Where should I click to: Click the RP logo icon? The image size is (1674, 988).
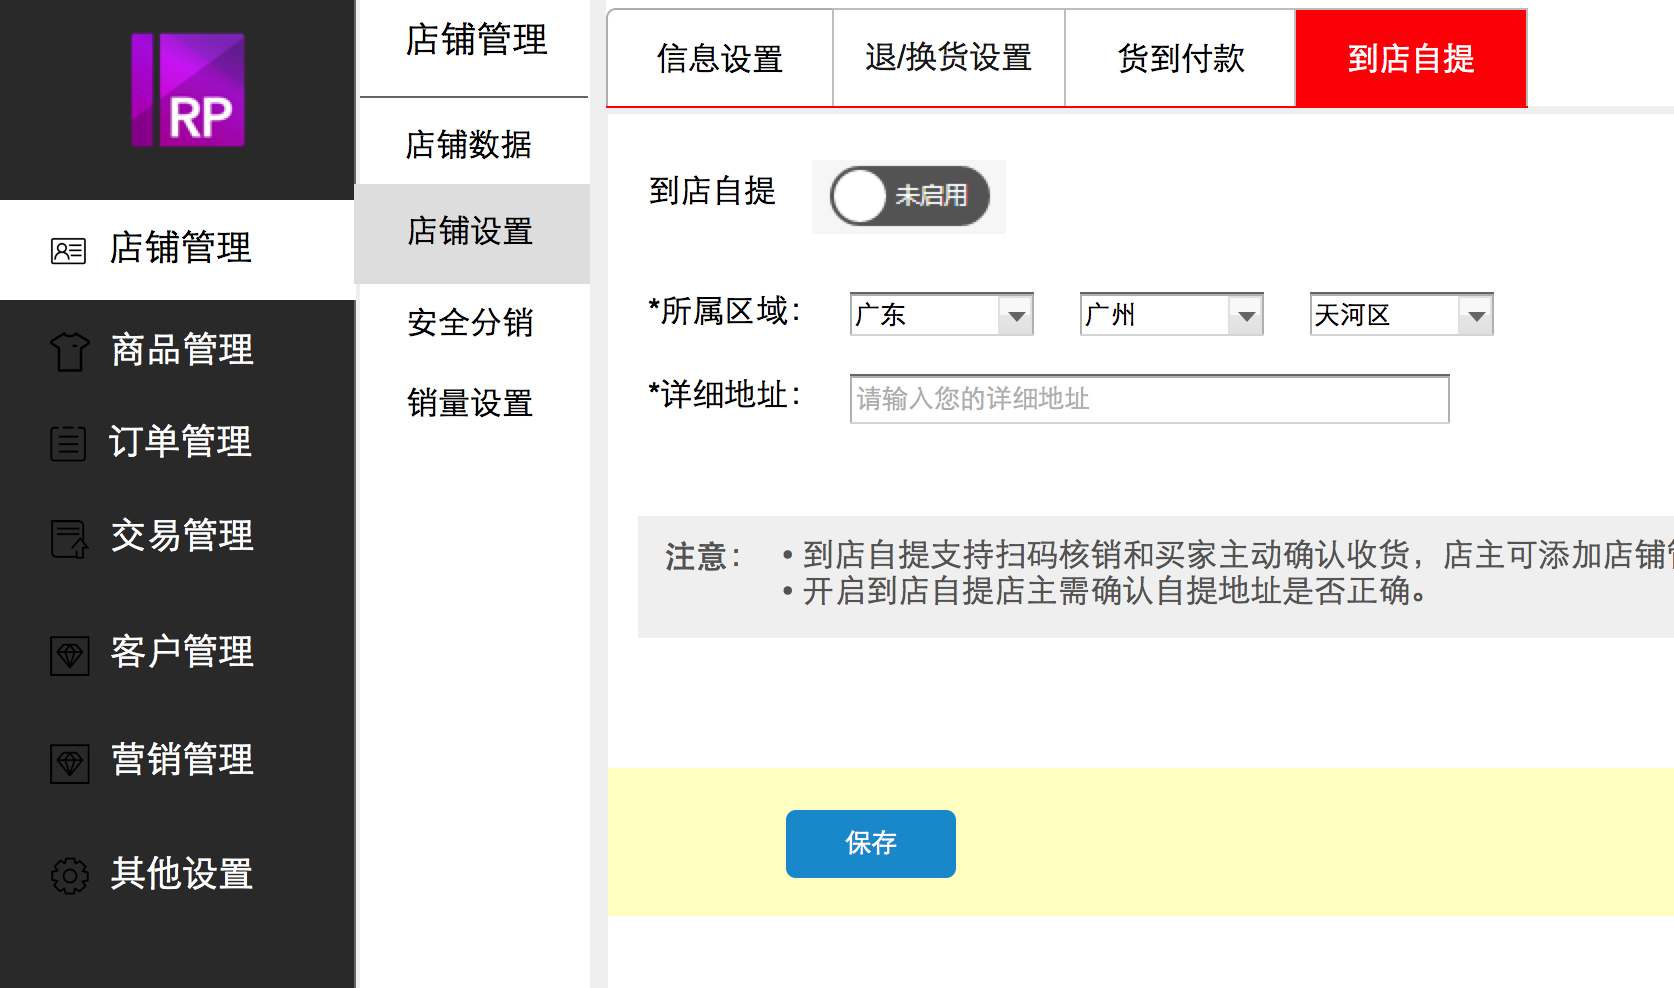coord(188,90)
